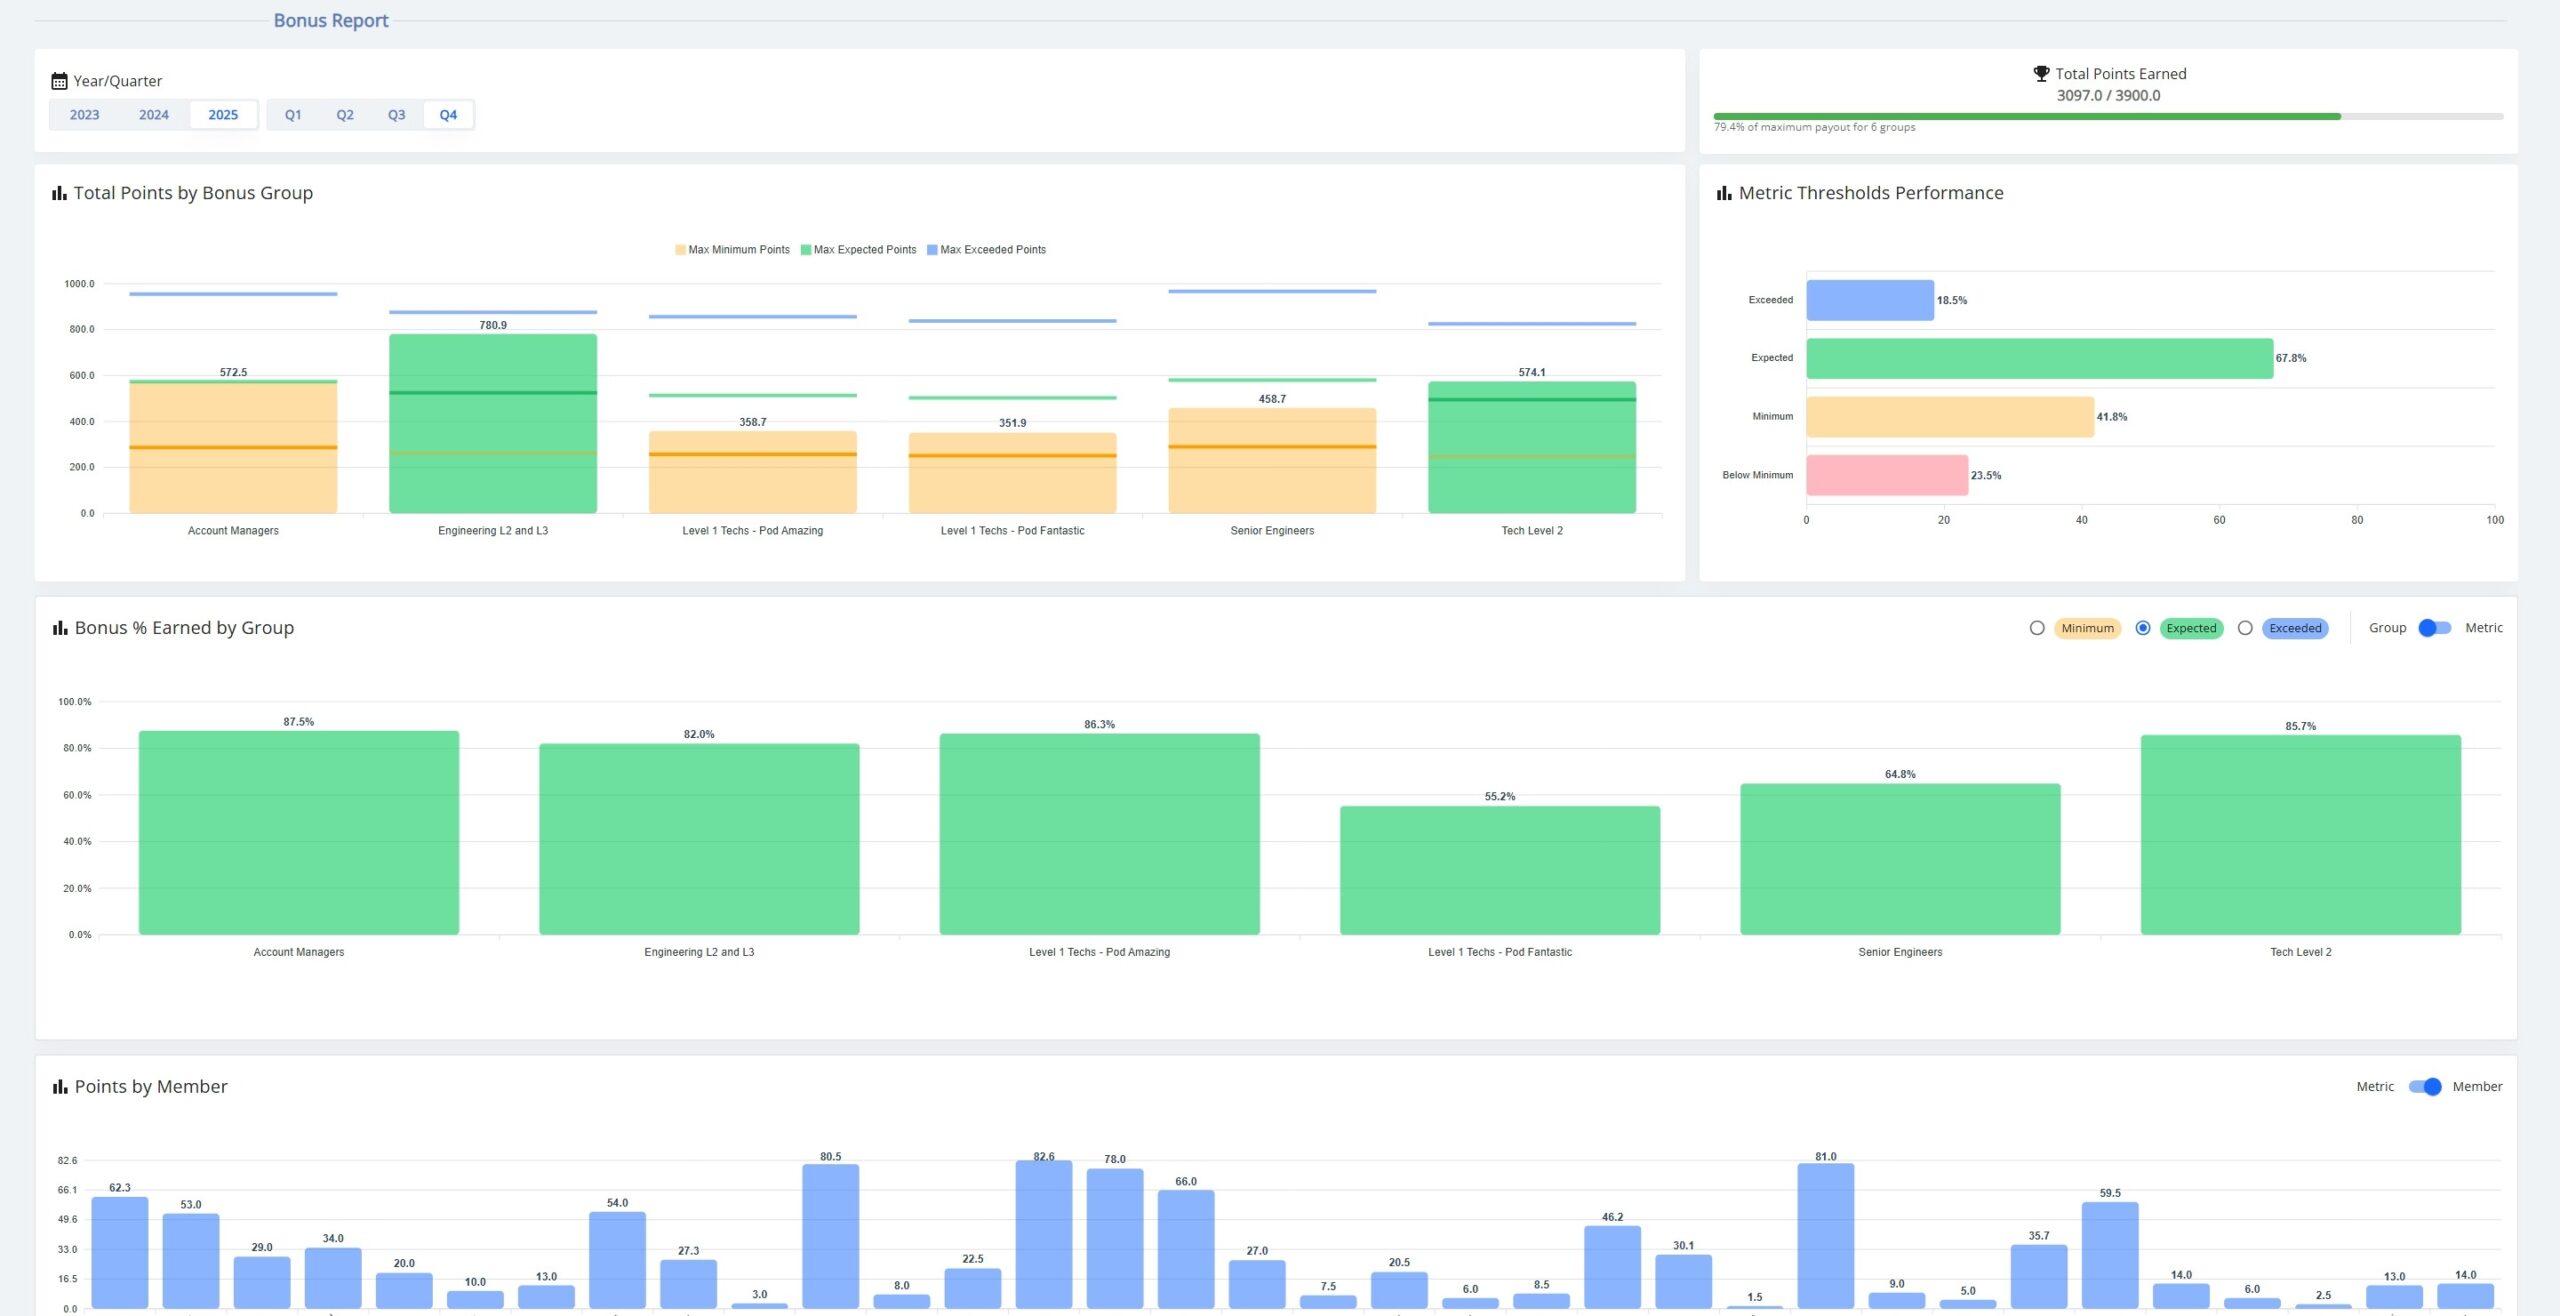Viewport: 2560px width, 1316px height.
Task: Choose the Q1 quarter button
Action: [293, 115]
